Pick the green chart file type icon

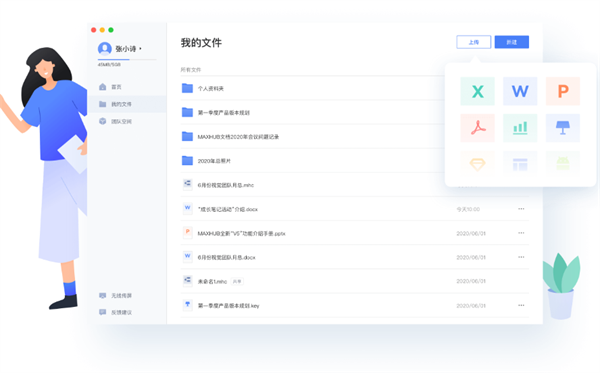coord(520,128)
